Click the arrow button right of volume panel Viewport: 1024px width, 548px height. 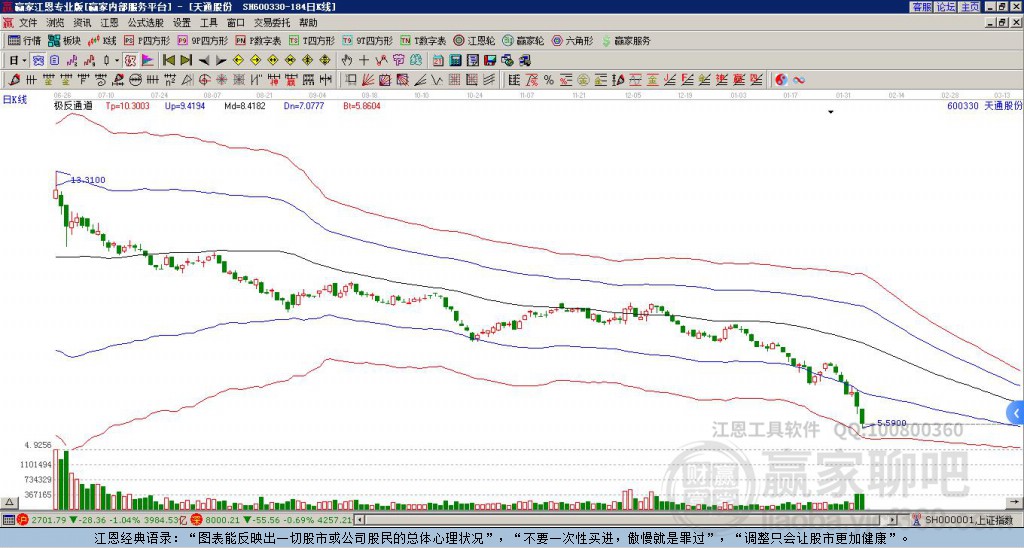click(1016, 502)
